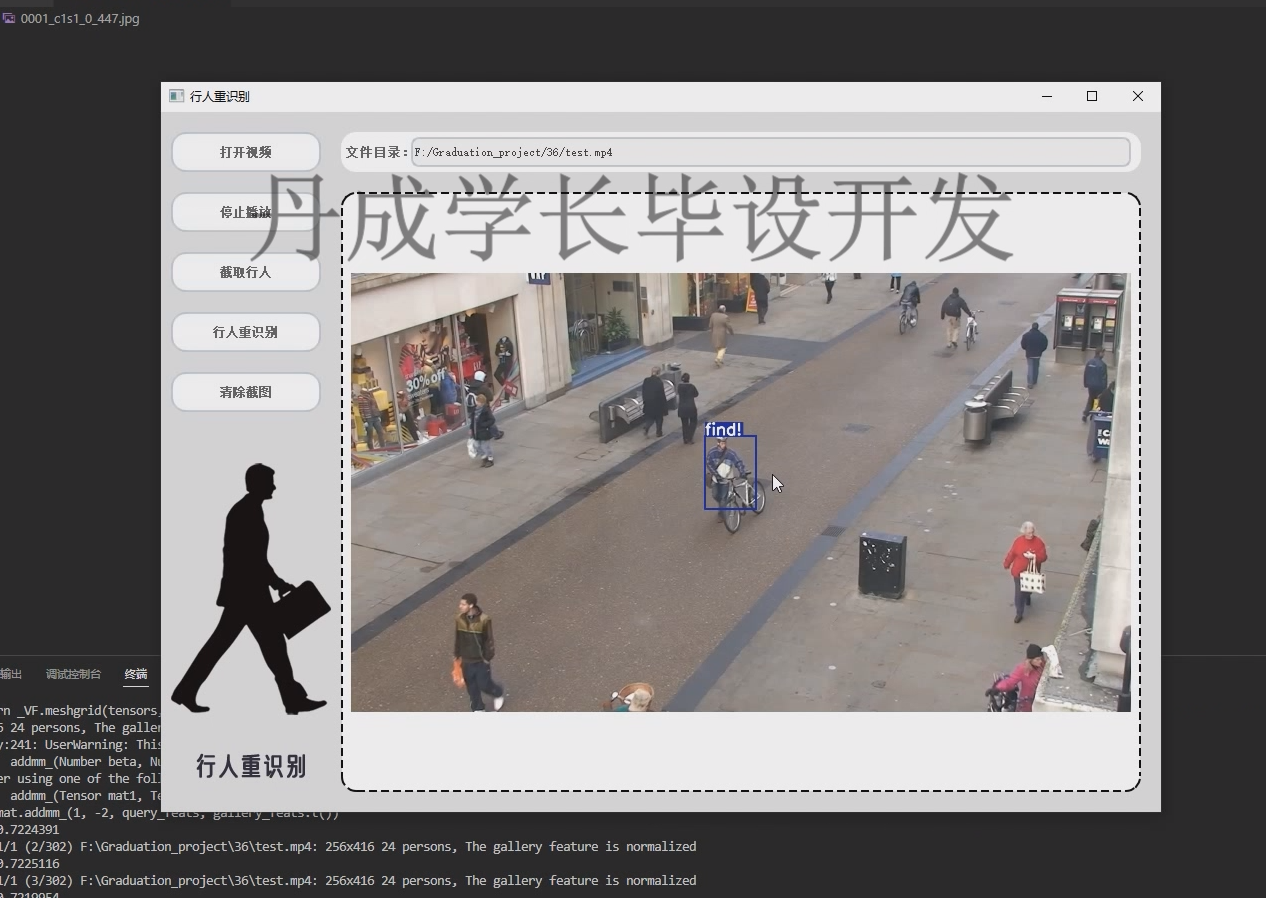Click the 行人重识别 text below the silhouette

tap(250, 767)
